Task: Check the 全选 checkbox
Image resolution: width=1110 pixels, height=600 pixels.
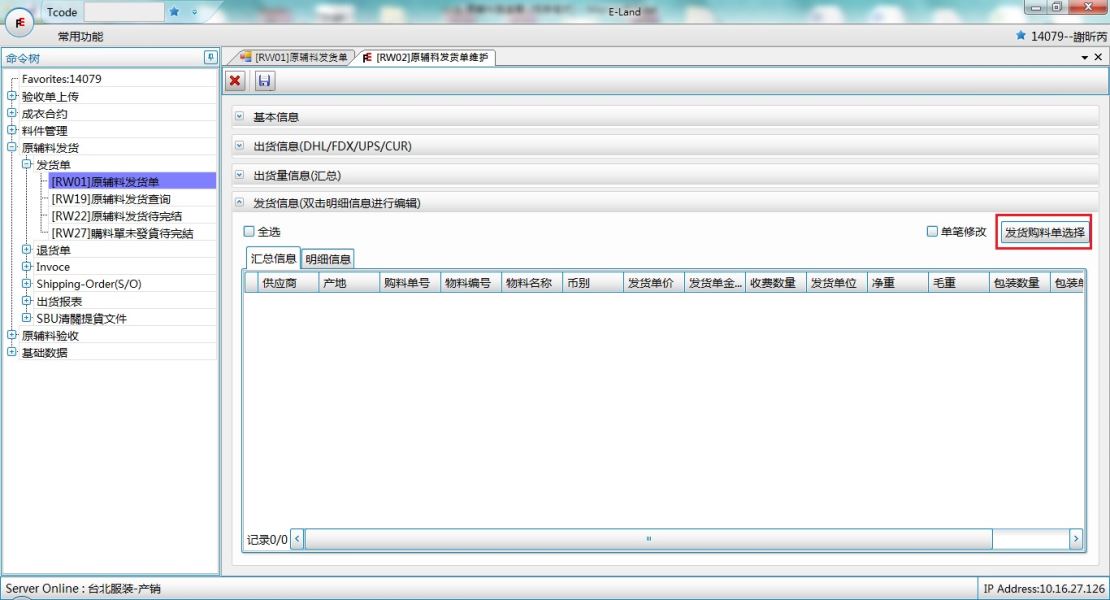Action: point(250,231)
